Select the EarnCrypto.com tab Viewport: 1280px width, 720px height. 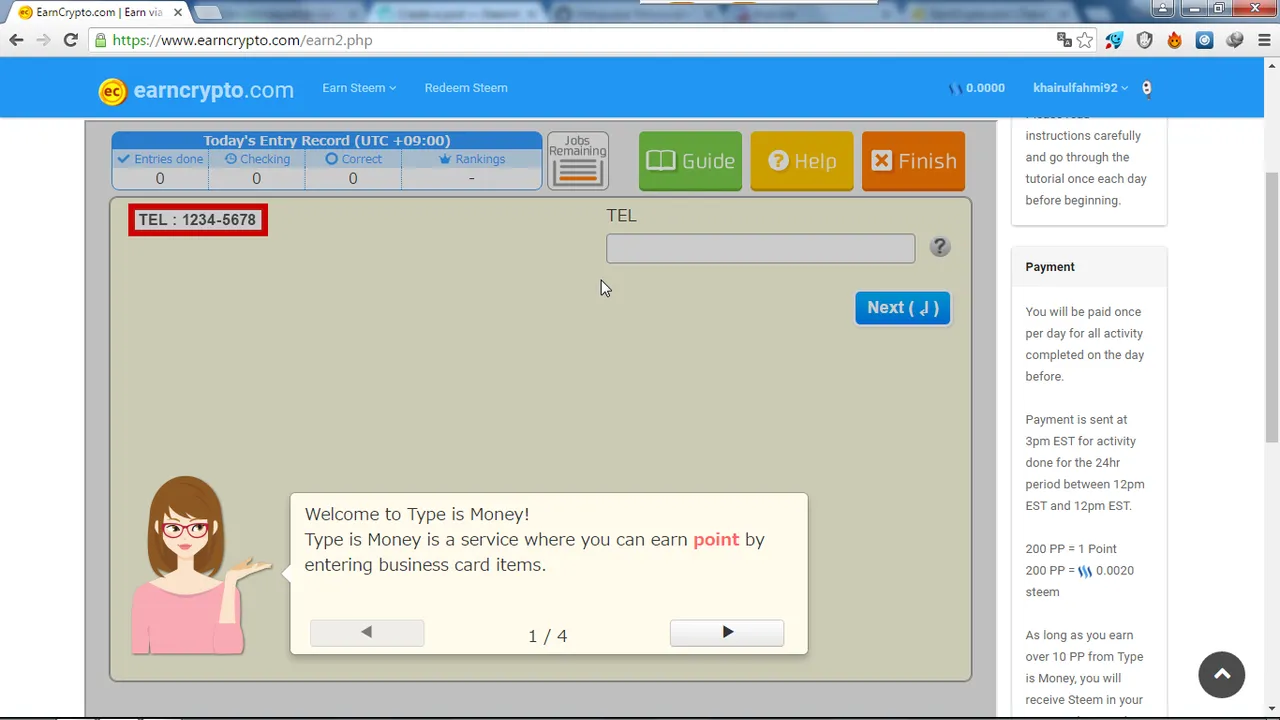[98, 12]
